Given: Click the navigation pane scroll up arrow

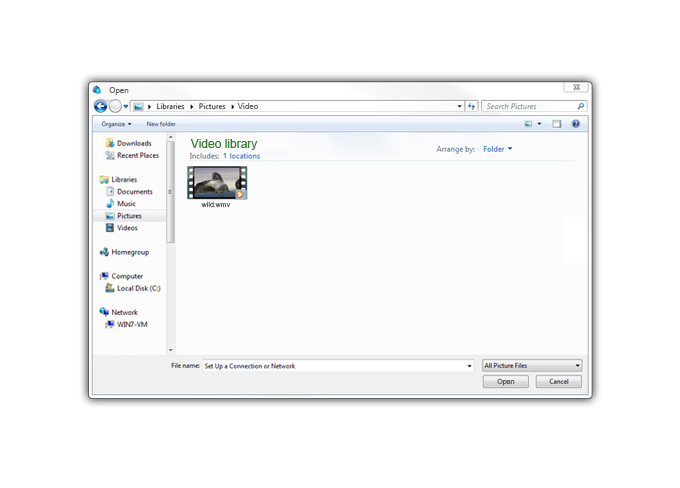Looking at the screenshot, I should click(x=170, y=137).
